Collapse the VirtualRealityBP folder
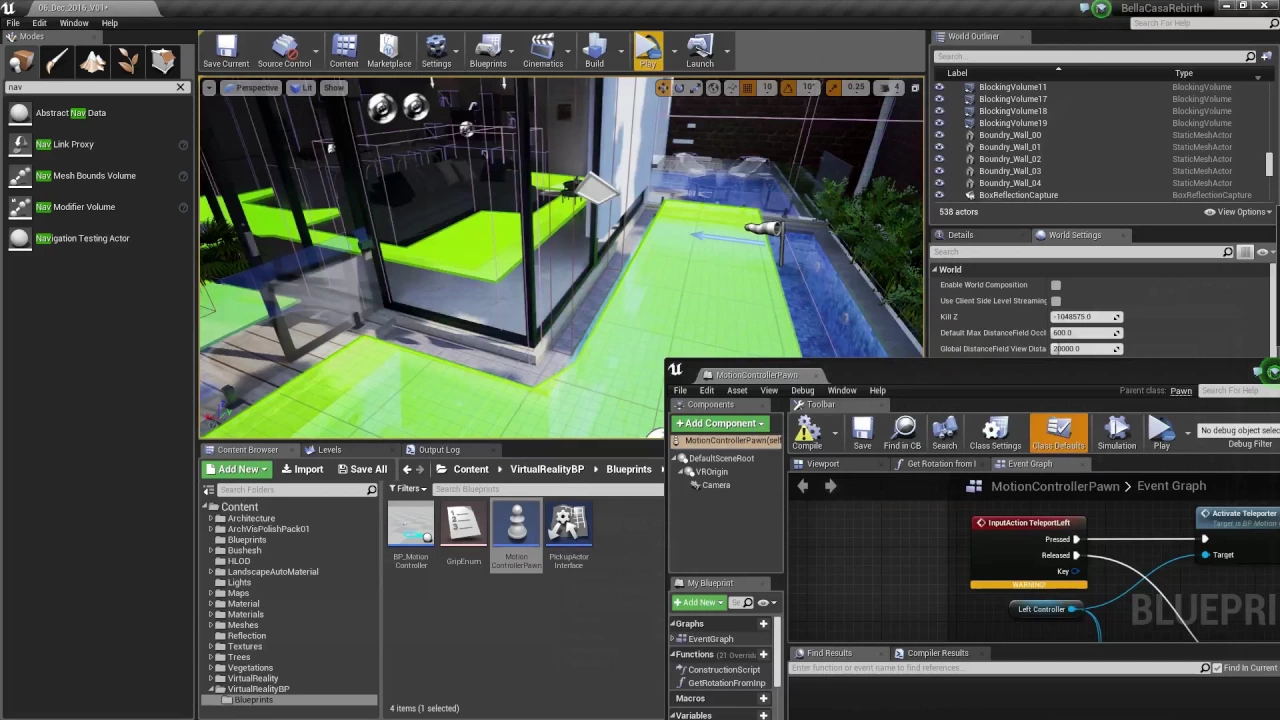1280x720 pixels. click(211, 689)
